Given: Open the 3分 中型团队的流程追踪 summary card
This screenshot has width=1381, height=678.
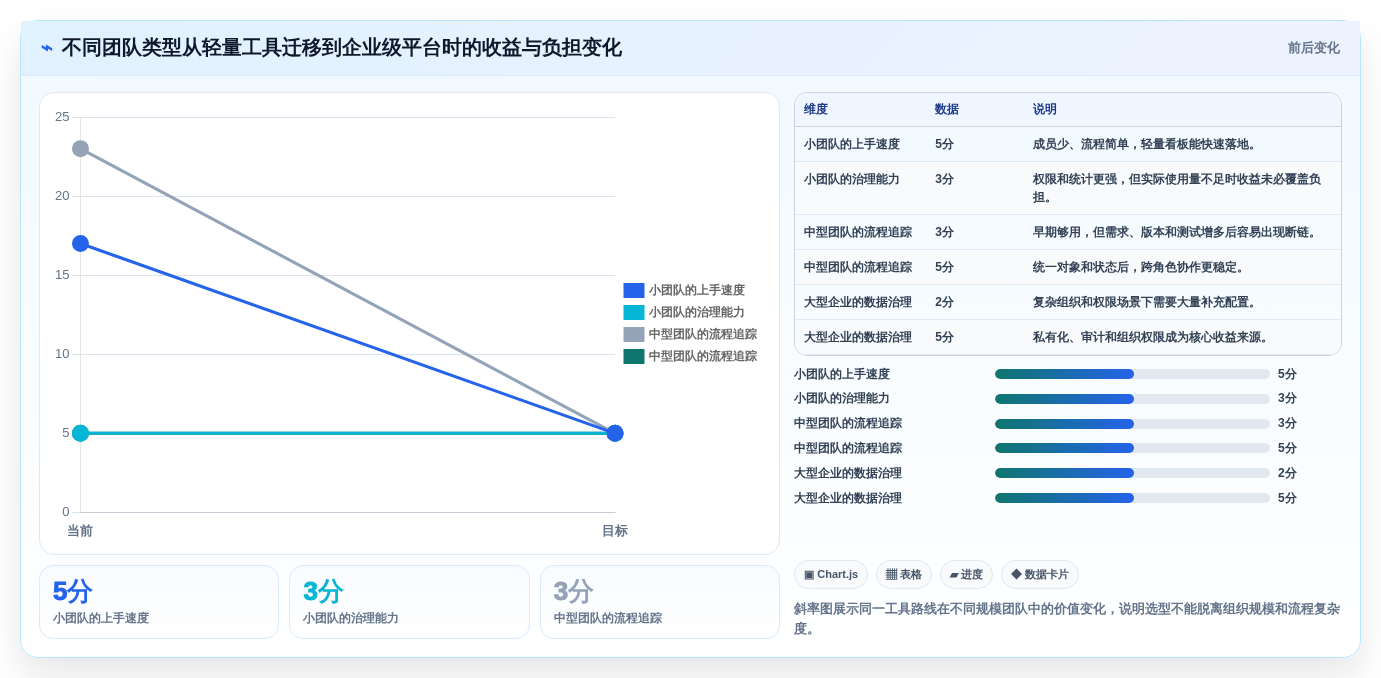Looking at the screenshot, I should tap(659, 602).
